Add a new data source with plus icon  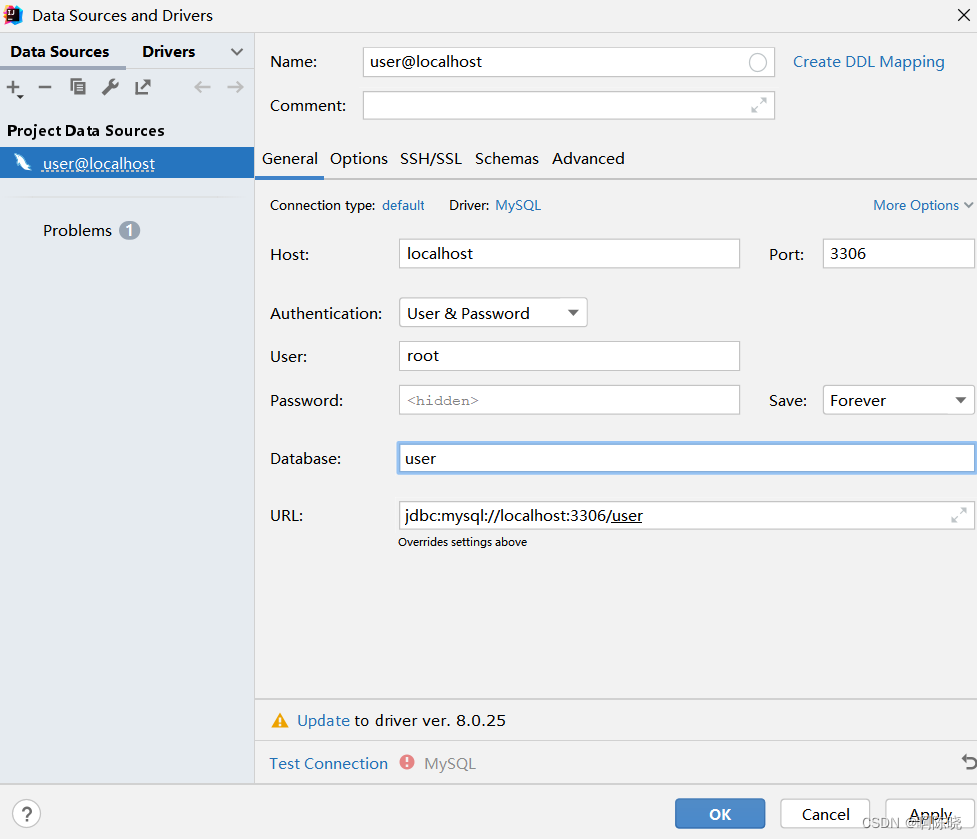coord(14,88)
